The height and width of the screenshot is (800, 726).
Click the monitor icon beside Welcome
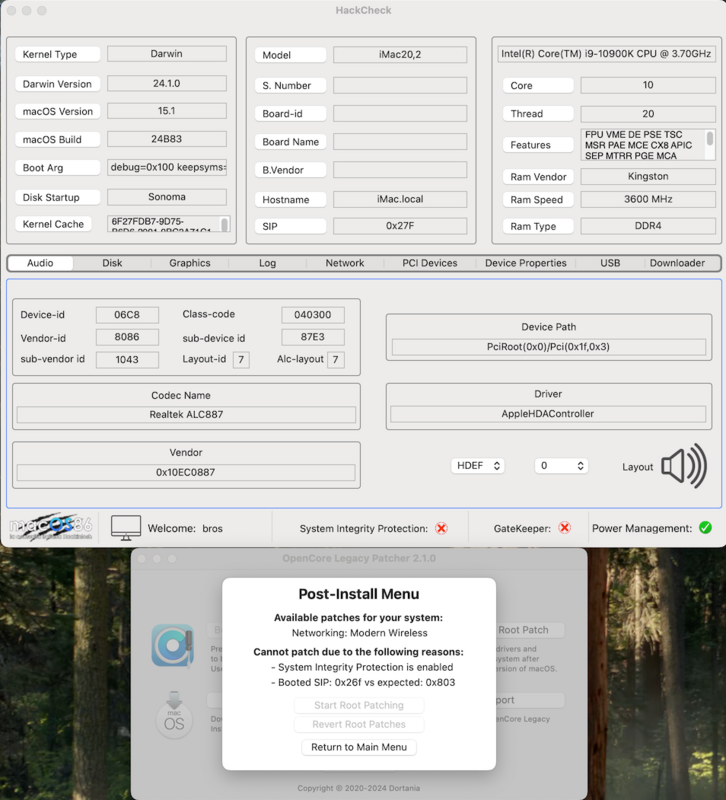(x=126, y=528)
